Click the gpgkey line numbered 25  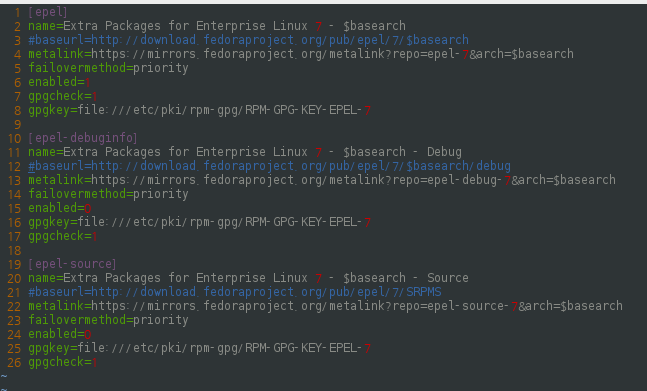[x=199, y=348]
